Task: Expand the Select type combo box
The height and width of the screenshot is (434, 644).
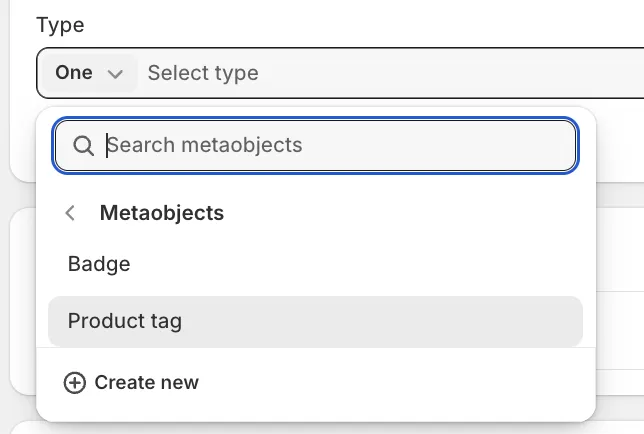Action: [x=380, y=73]
